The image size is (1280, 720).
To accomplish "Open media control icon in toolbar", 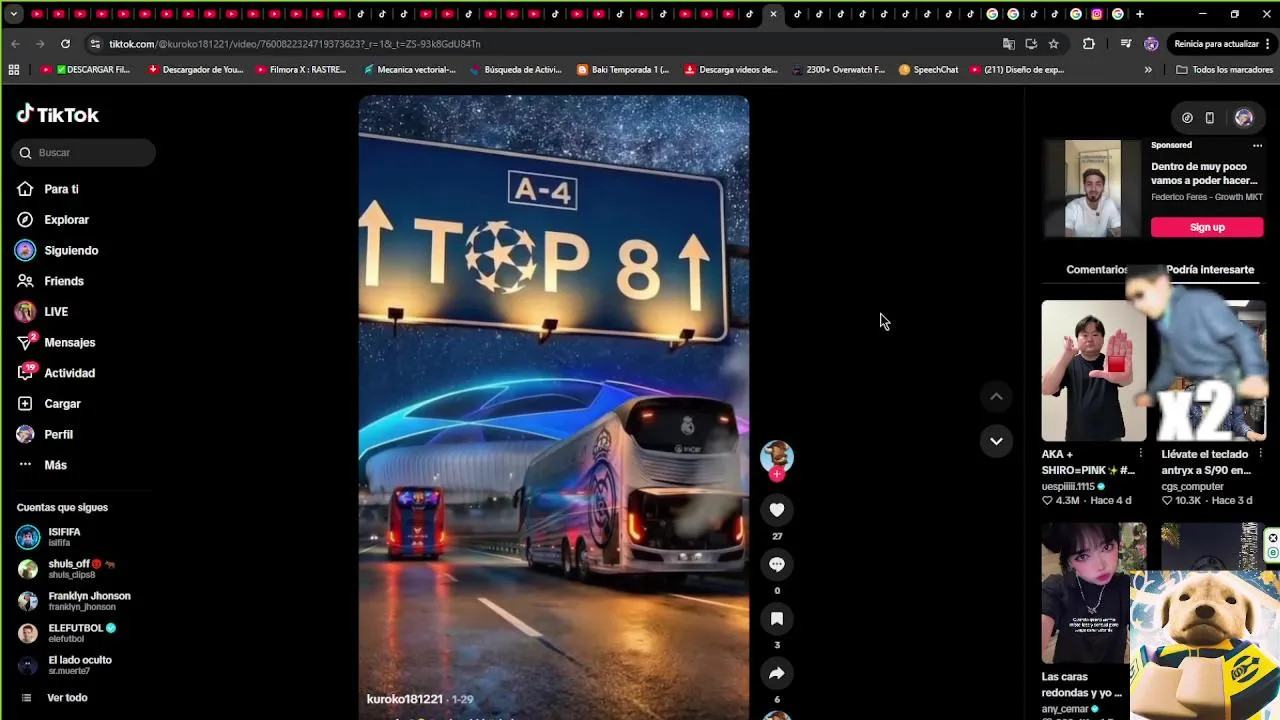I will 1126,44.
